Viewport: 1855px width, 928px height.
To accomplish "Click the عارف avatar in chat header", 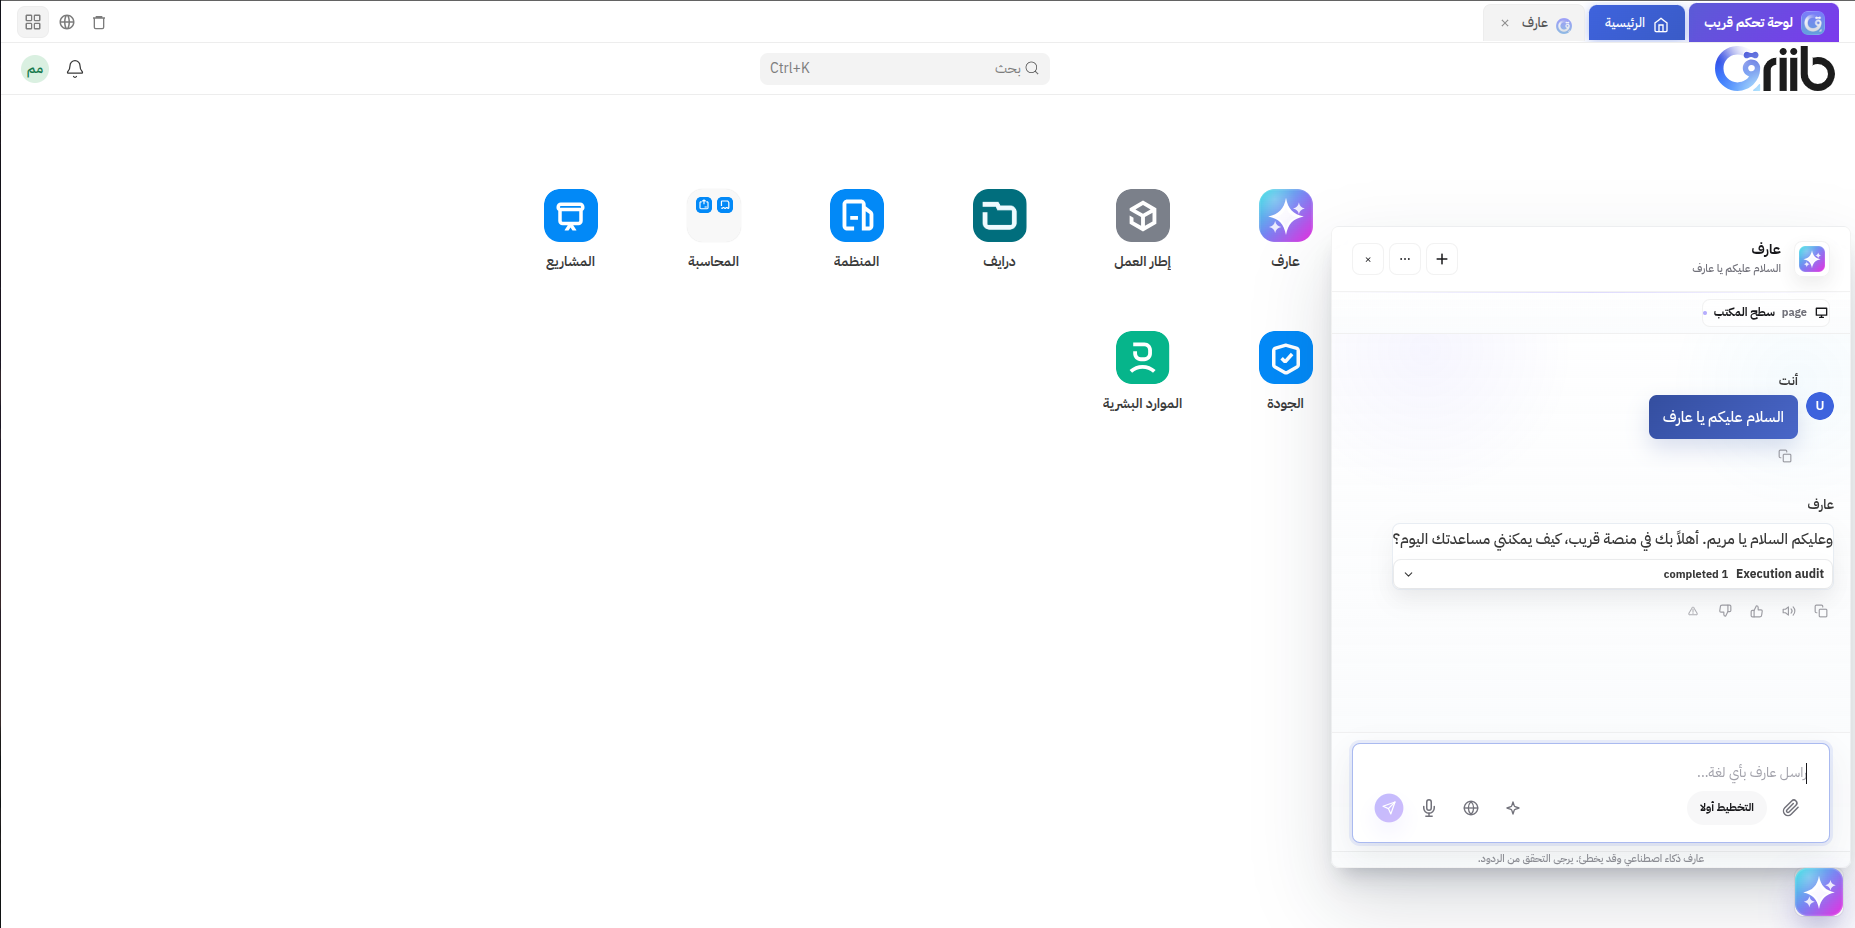I will pyautogui.click(x=1812, y=259).
